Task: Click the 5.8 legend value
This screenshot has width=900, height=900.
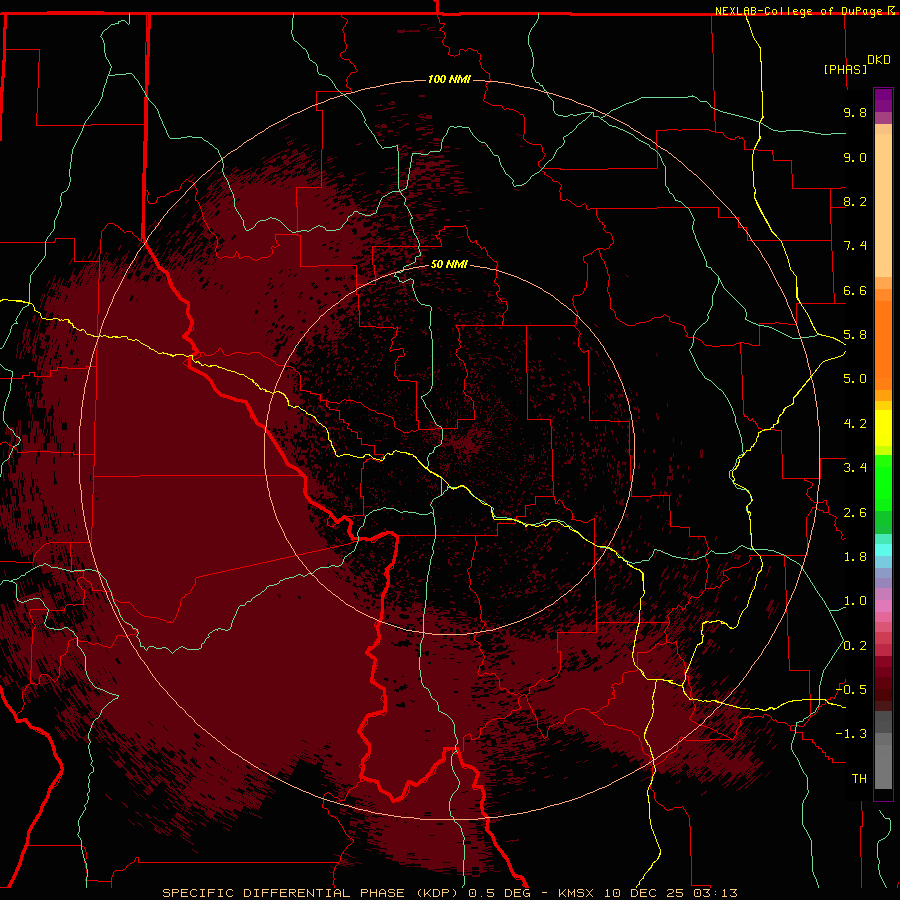Action: pos(855,335)
